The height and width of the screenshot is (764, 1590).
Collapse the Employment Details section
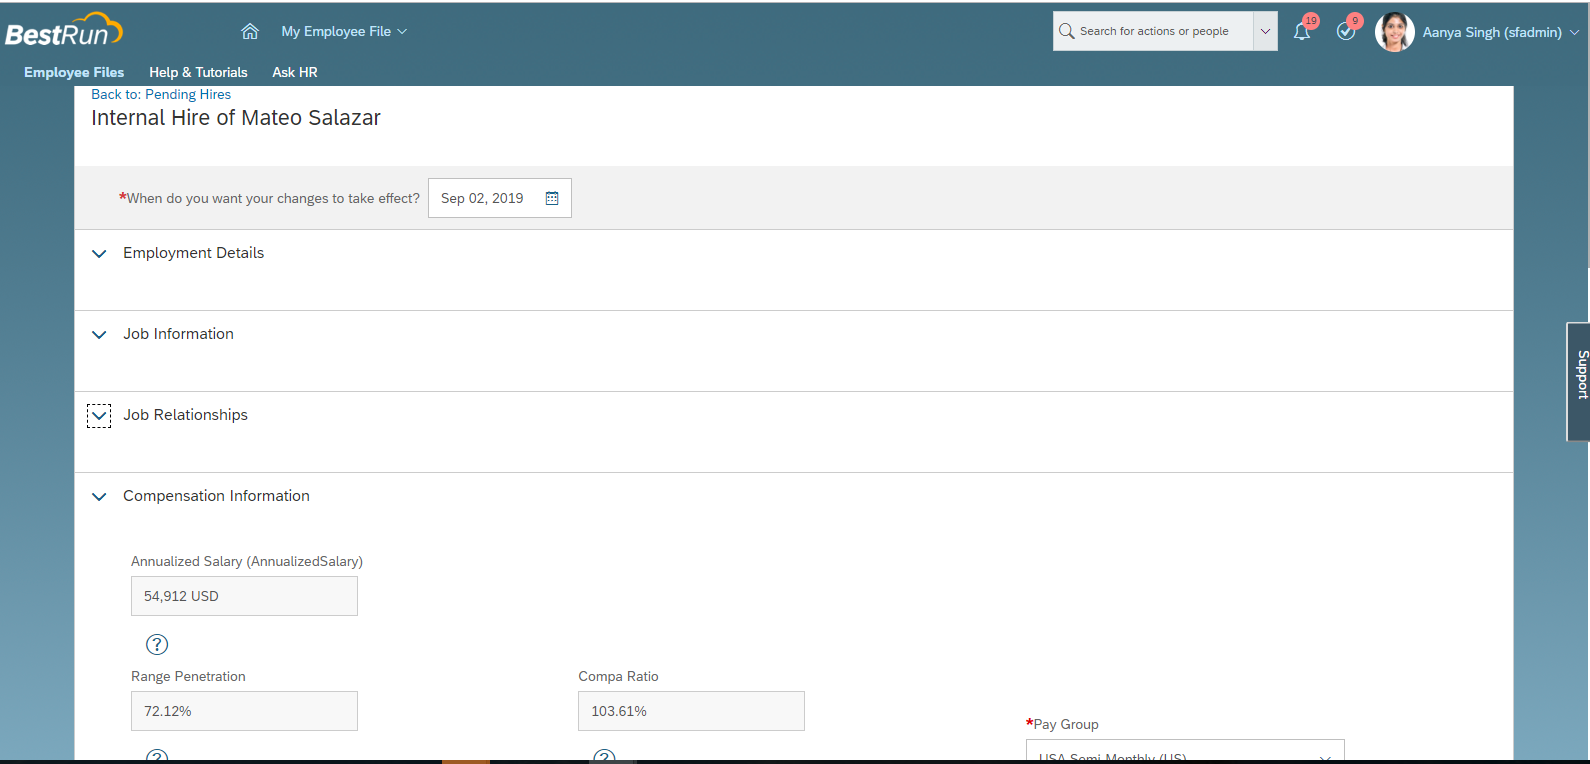coord(99,254)
